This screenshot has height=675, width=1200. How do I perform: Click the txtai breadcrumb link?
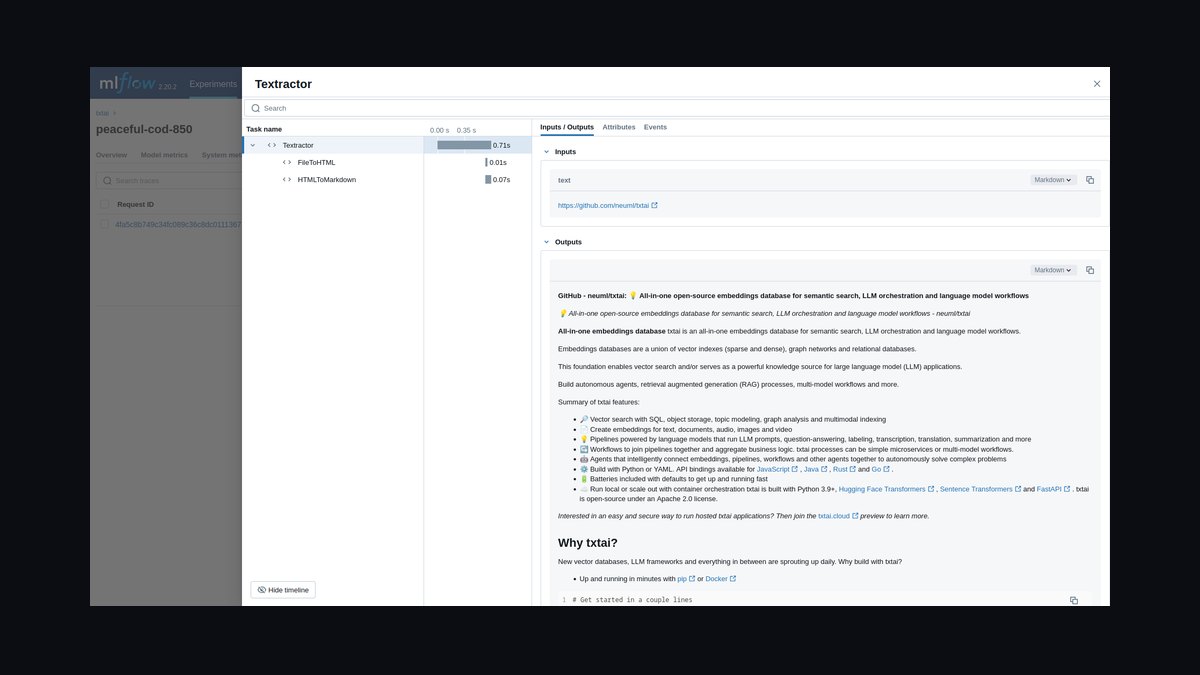coord(102,113)
